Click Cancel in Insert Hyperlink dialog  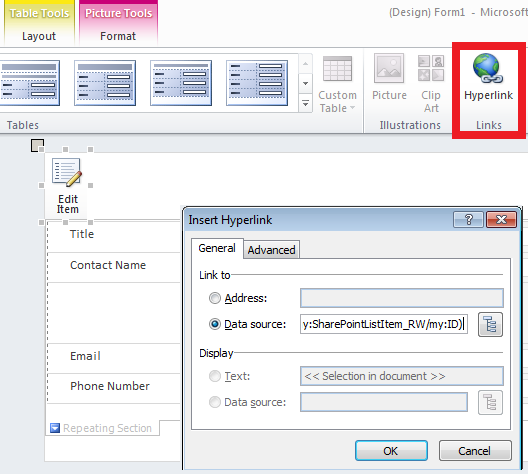475,451
